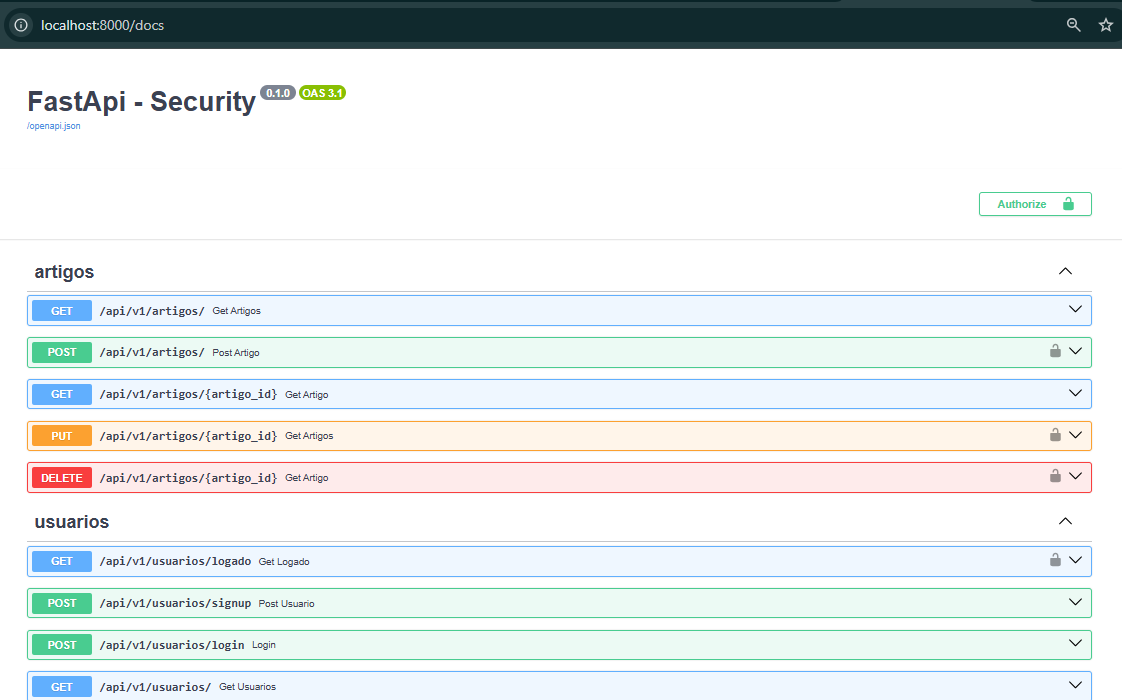Expand chevron on the DELETE artigos row
Viewport: 1122px width, 700px height.
tap(1075, 476)
